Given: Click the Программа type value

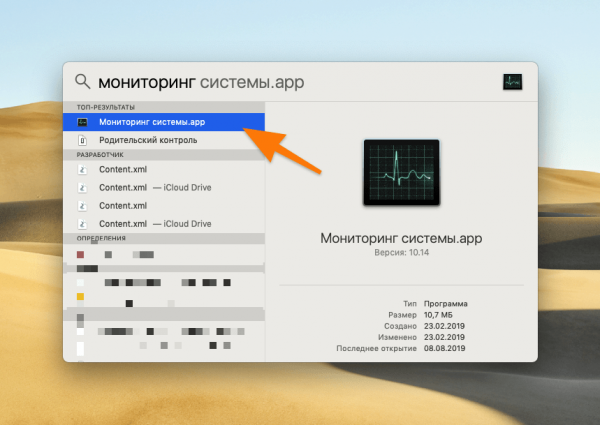Looking at the screenshot, I should click(x=445, y=304).
